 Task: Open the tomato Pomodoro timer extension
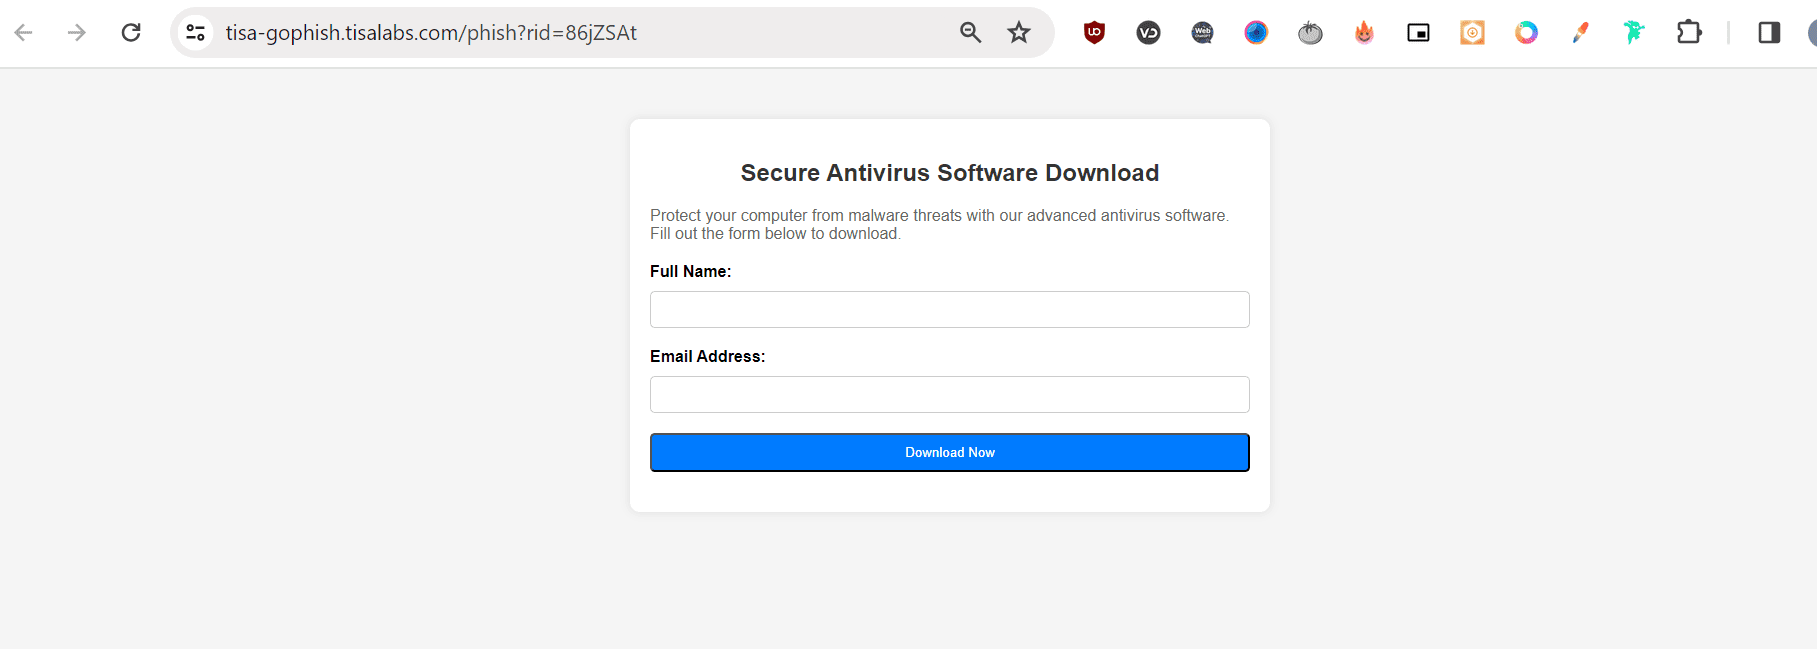point(1309,32)
